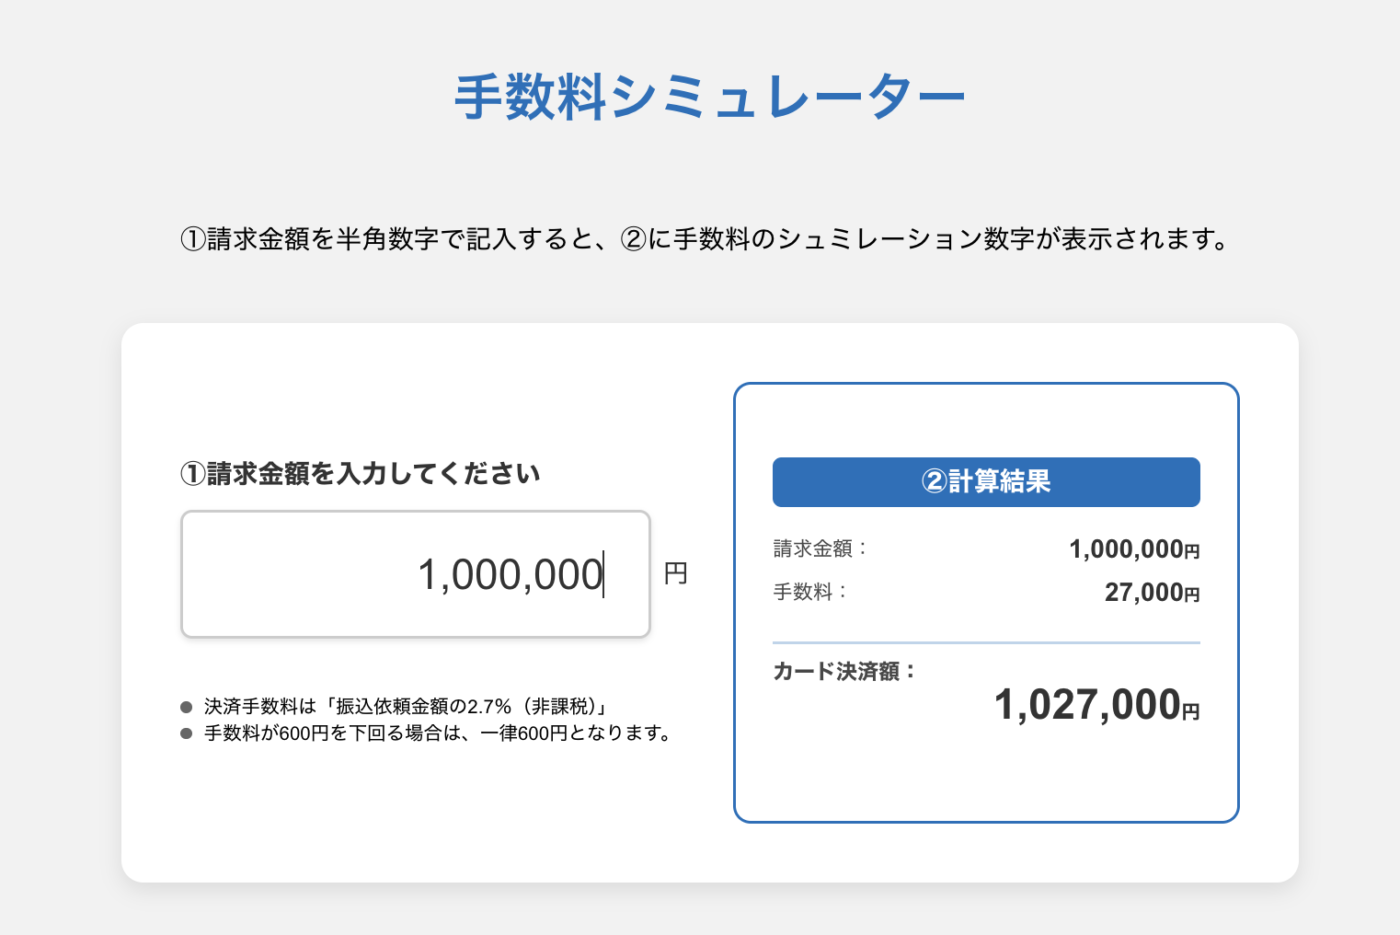The width and height of the screenshot is (1400, 935).
Task: Click the 手数料シミュレーター page title
Action: (709, 94)
